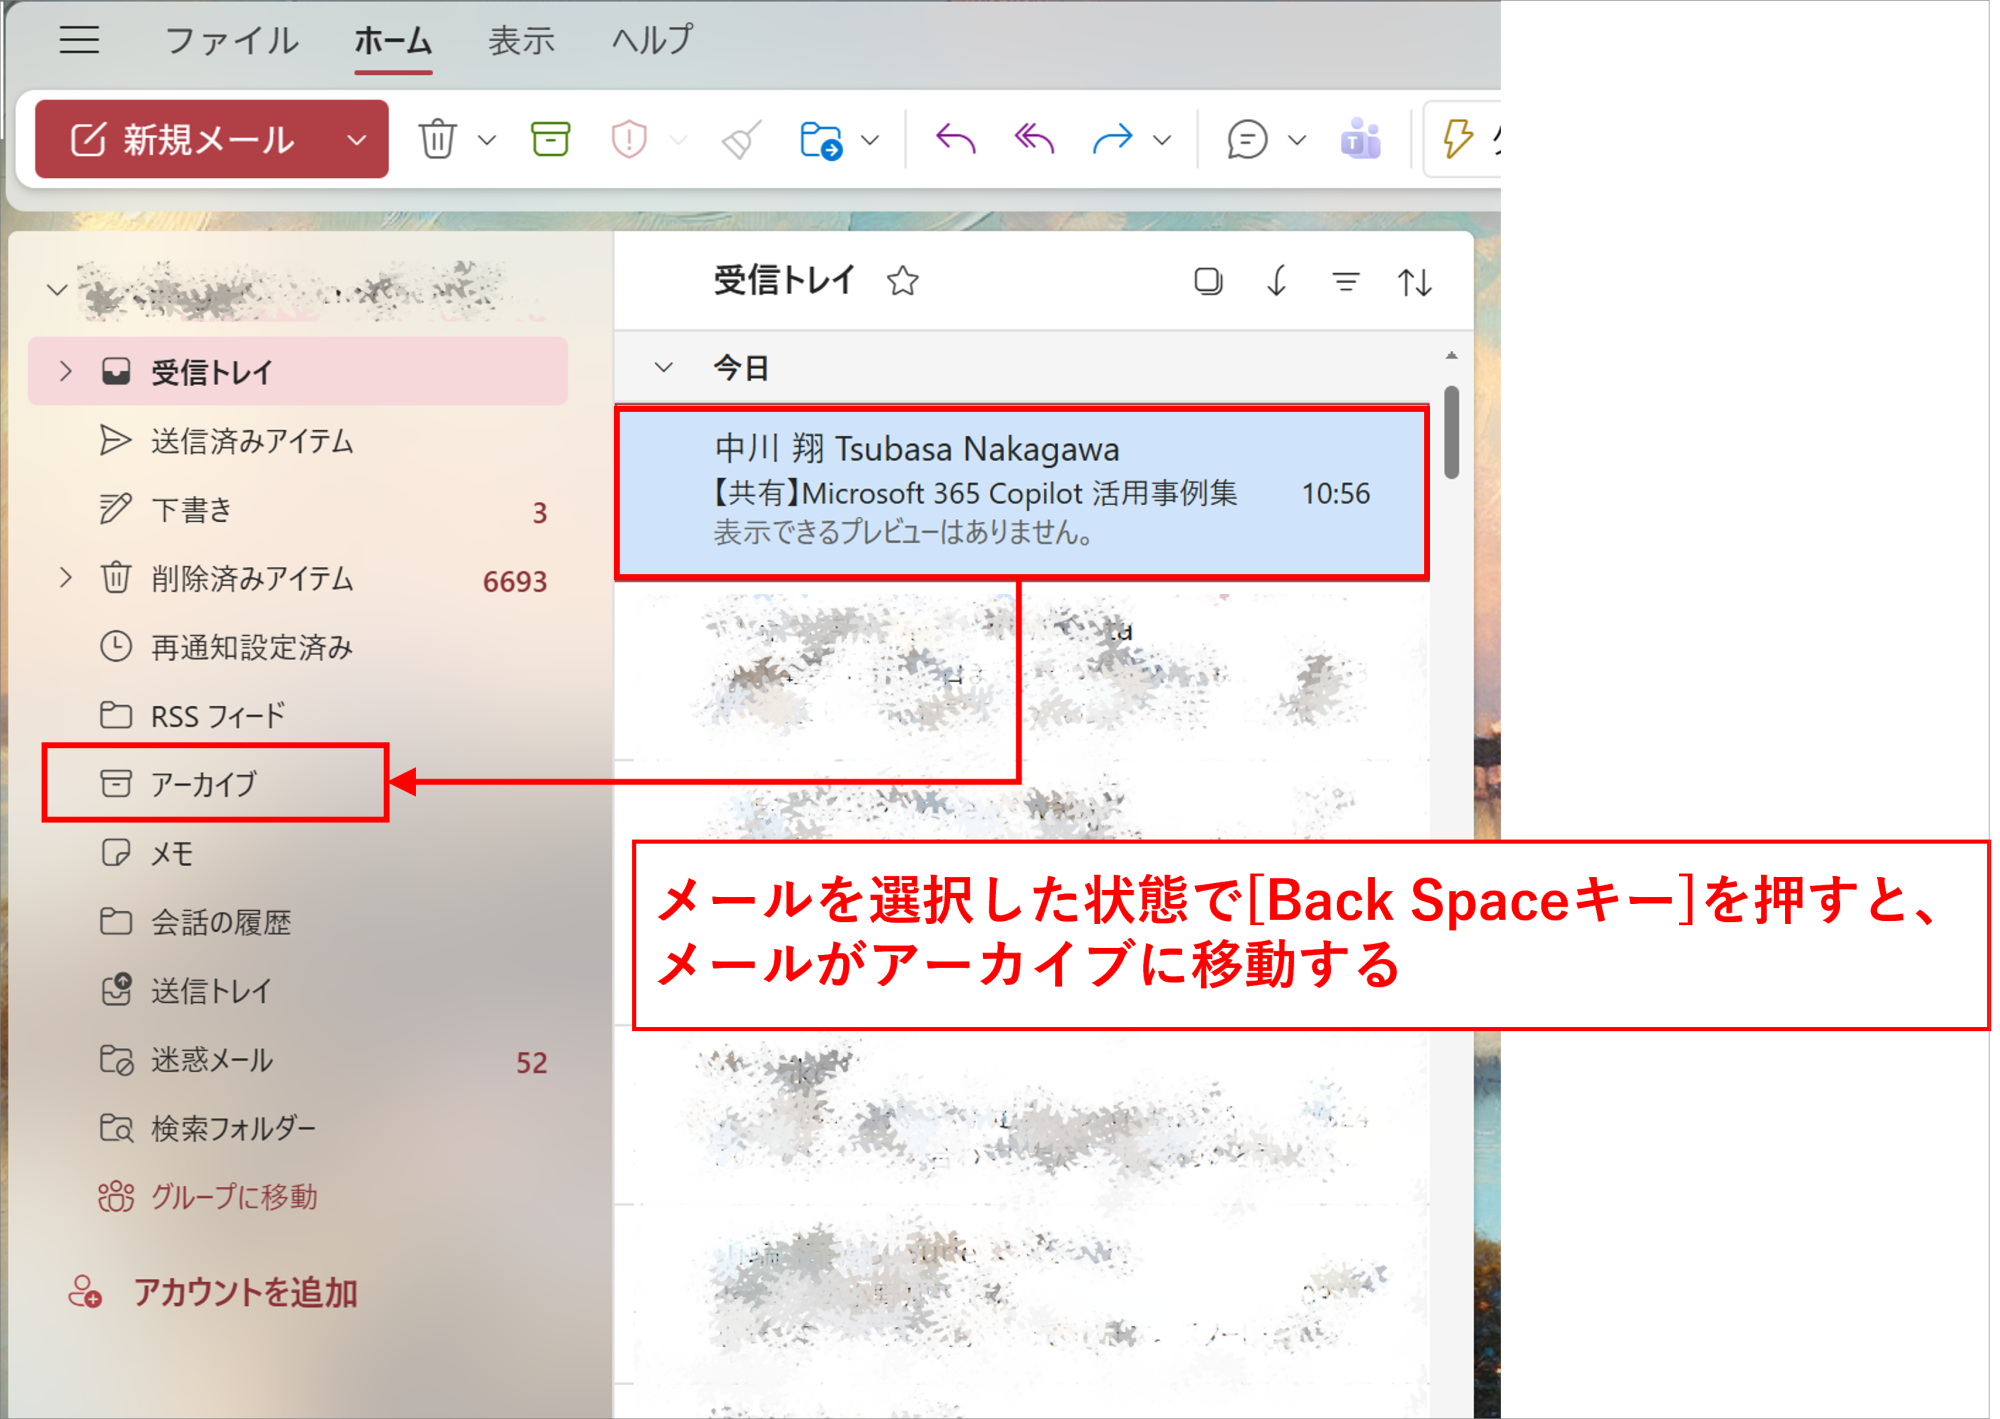Report the email with the shield icon
This screenshot has height=1419, width=2000.
[x=629, y=140]
